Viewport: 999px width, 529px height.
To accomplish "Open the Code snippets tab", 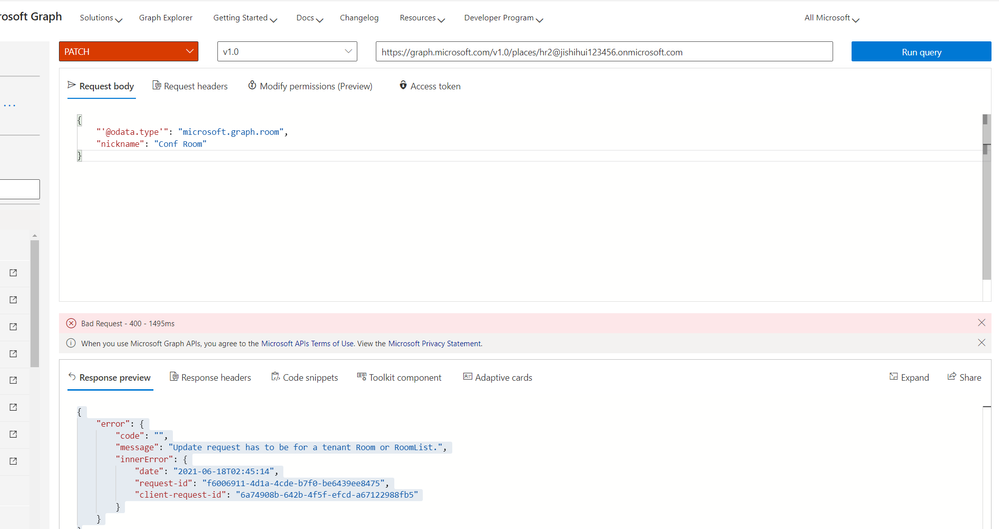I will click(305, 377).
